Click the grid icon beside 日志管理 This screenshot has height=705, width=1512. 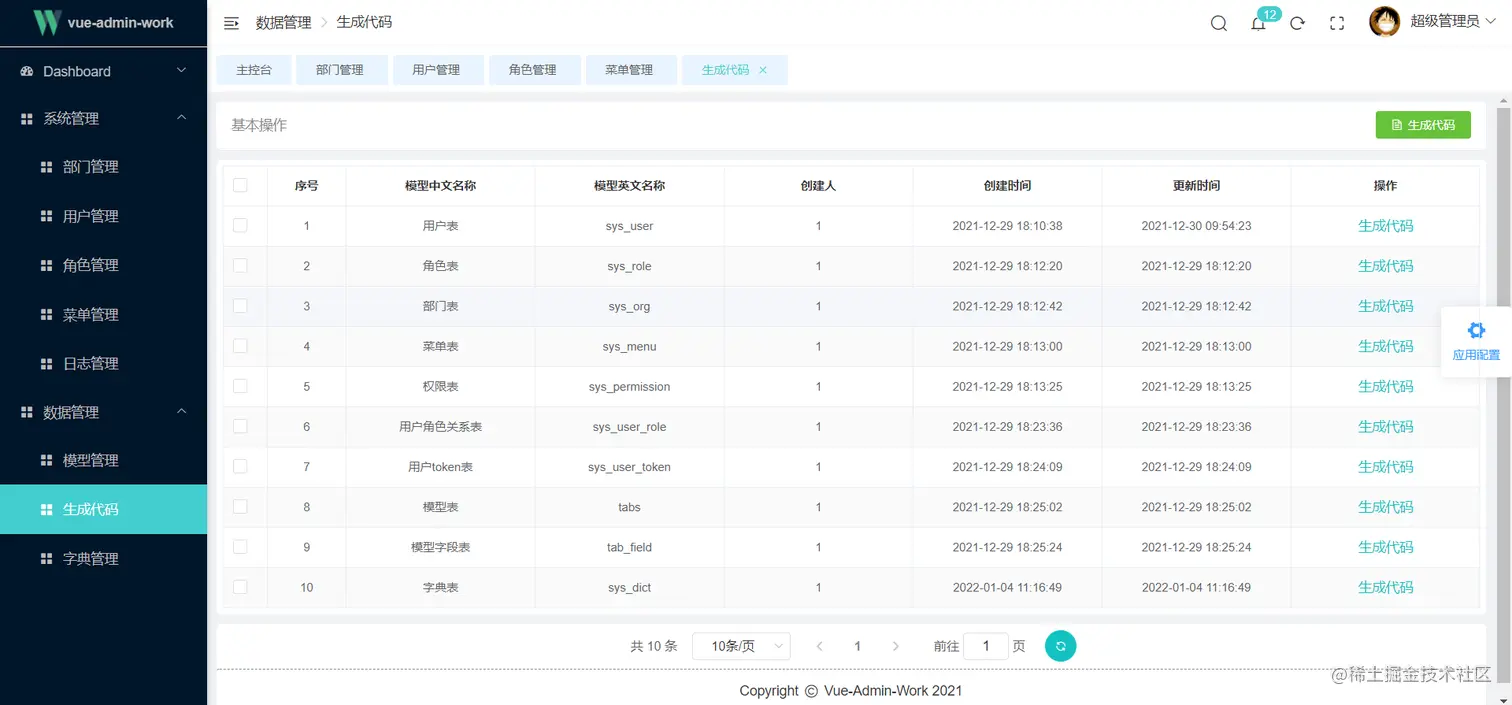(x=46, y=363)
